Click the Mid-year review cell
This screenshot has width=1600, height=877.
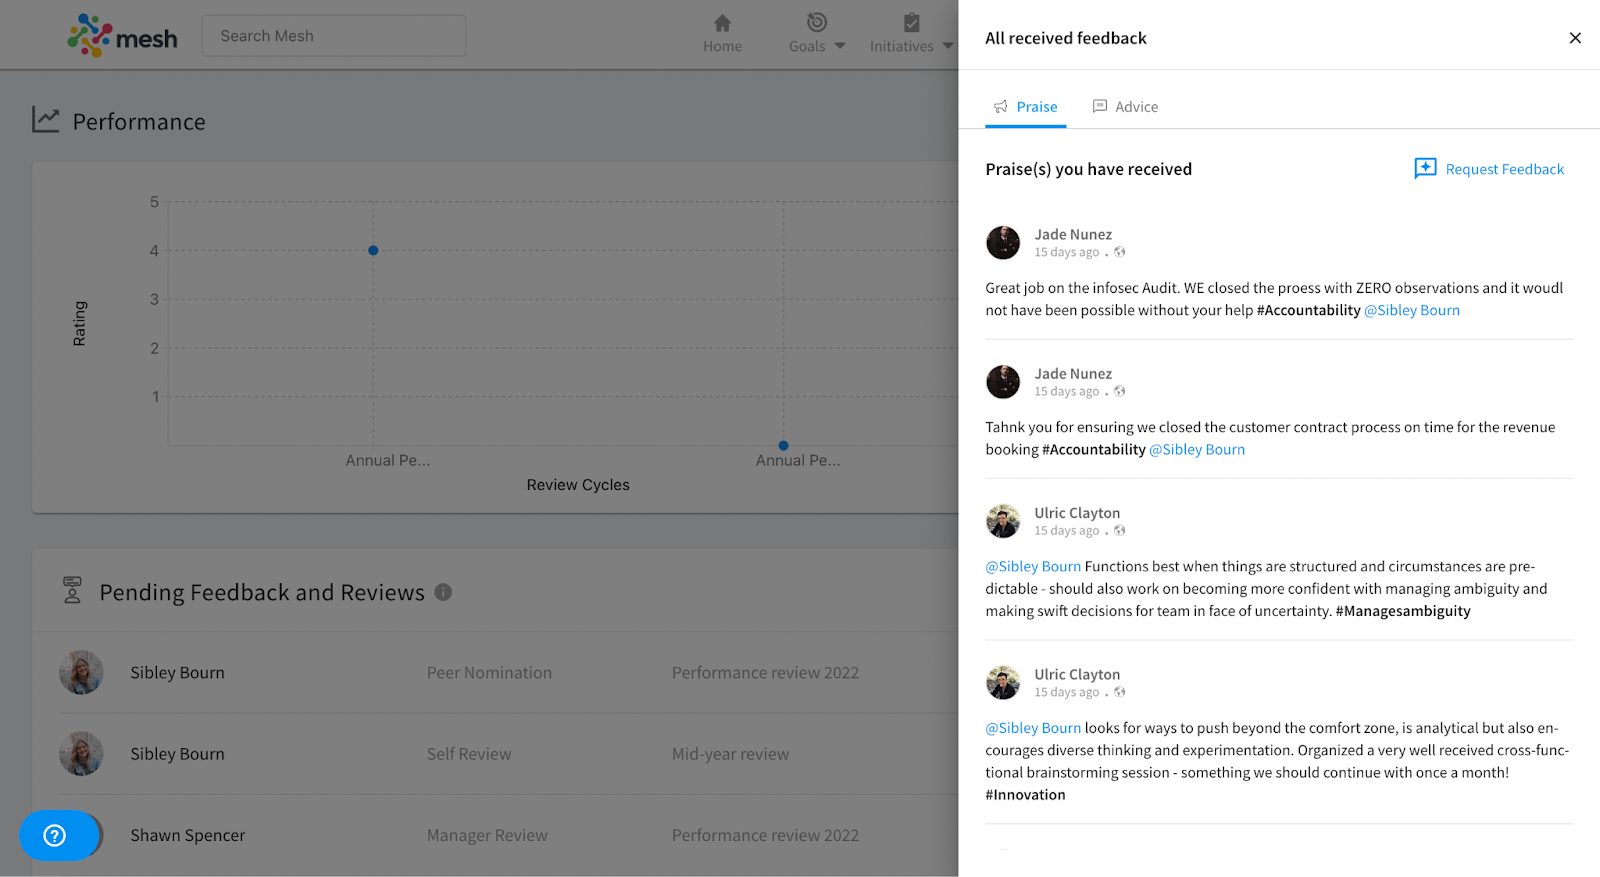click(x=730, y=754)
